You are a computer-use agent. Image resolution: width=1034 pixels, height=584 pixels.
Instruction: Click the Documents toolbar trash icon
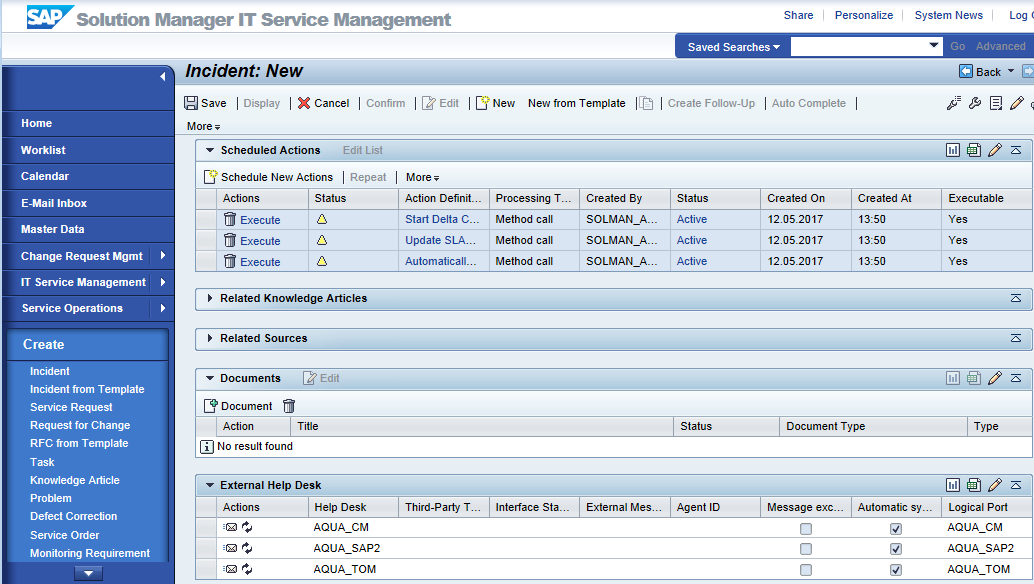pyautogui.click(x=289, y=406)
